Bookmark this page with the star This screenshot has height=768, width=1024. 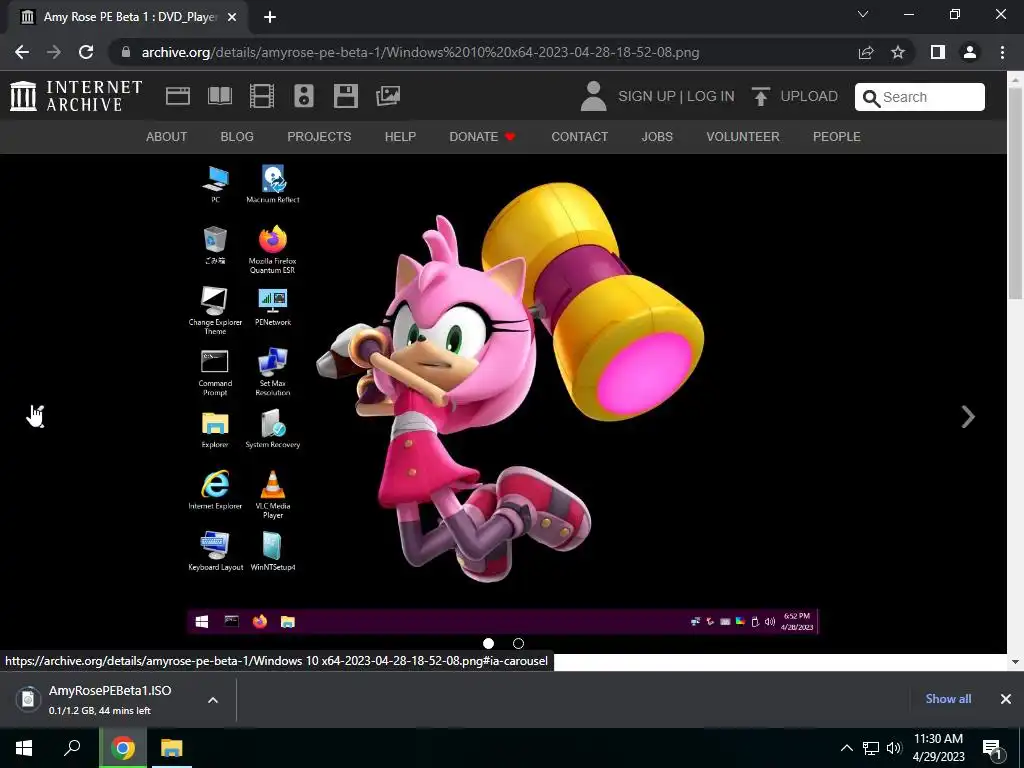[898, 52]
